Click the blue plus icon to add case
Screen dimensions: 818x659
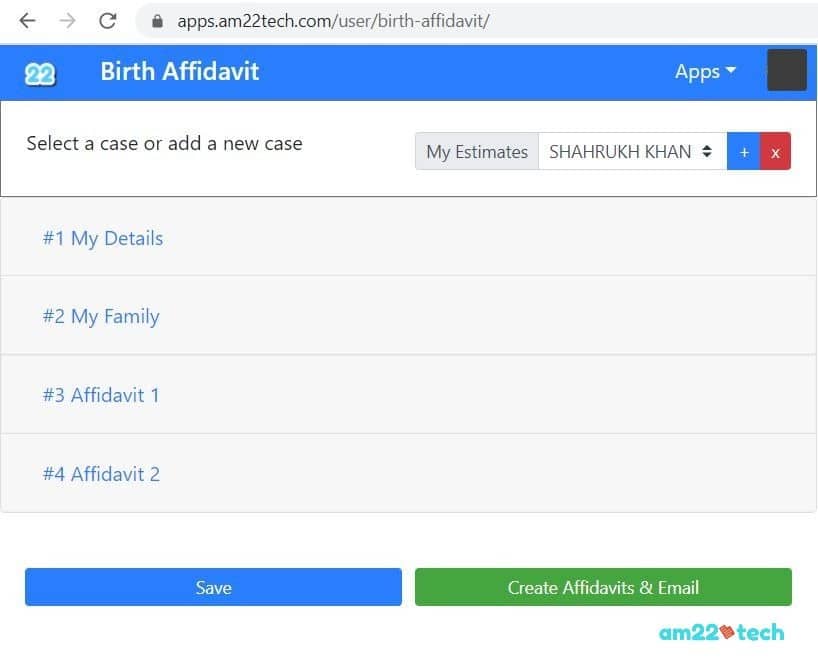coord(744,151)
